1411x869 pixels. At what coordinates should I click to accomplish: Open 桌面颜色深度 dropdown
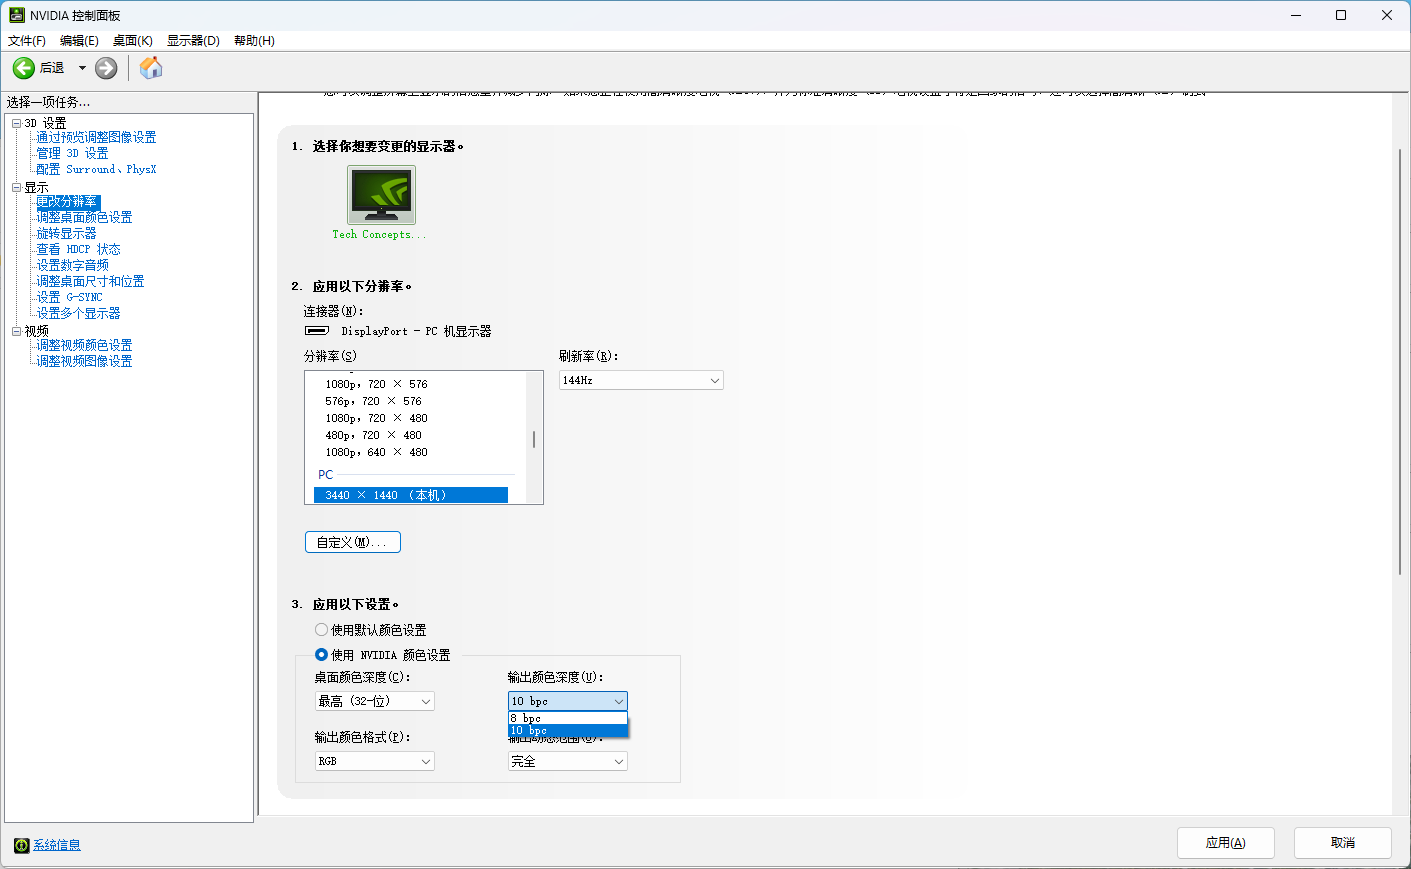point(375,702)
